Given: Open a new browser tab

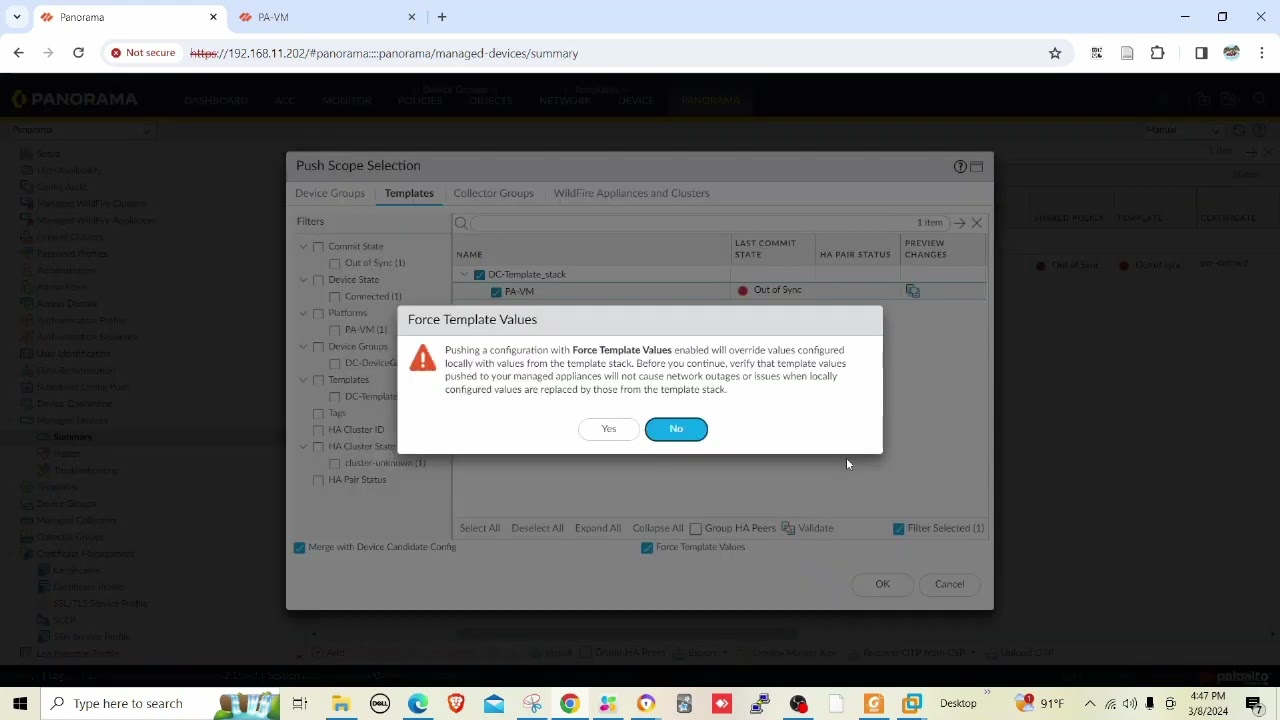Looking at the screenshot, I should pos(442,17).
